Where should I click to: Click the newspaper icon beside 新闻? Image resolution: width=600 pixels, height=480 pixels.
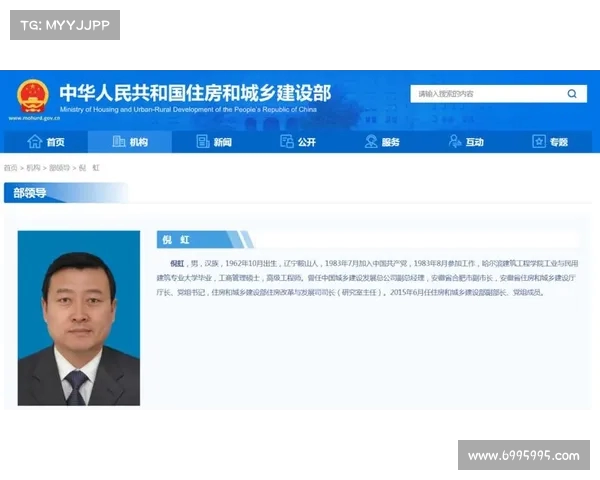click(203, 142)
